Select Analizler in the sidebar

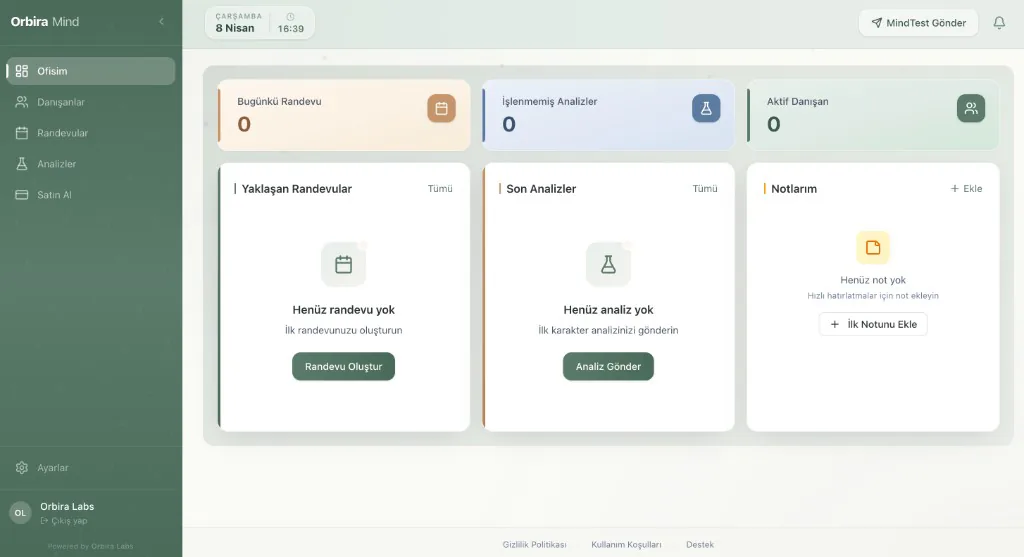(x=91, y=164)
